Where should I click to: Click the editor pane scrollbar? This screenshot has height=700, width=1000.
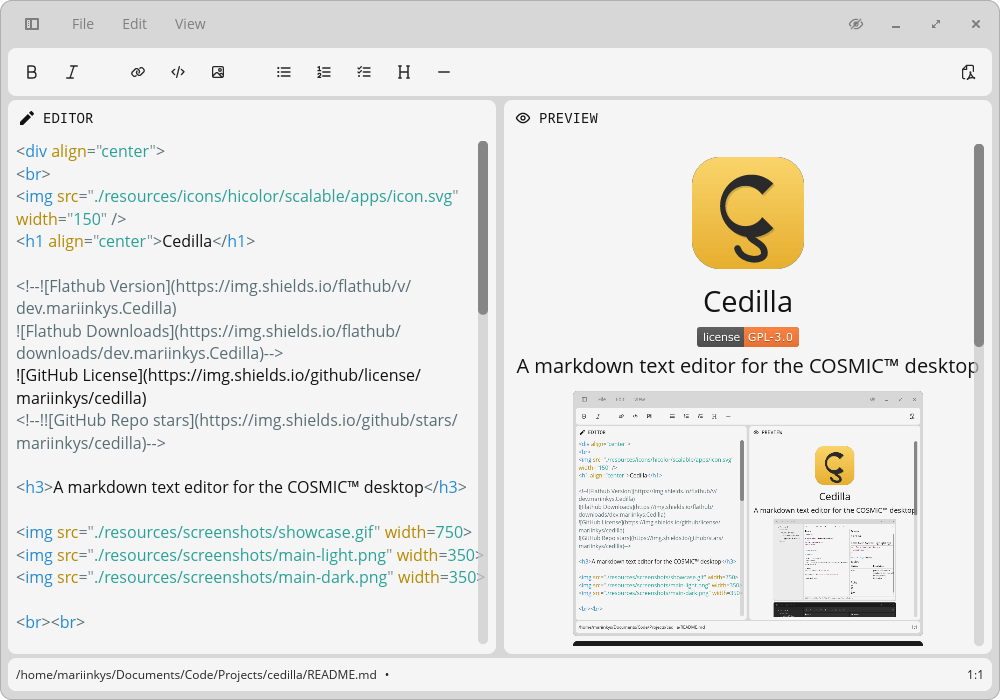point(483,228)
